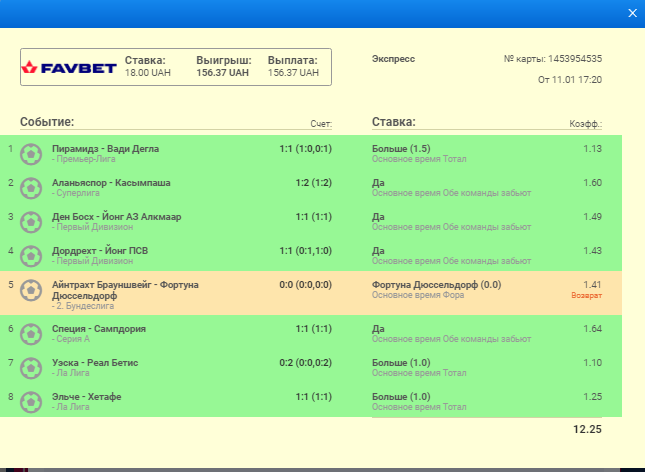The height and width of the screenshot is (472, 645).
Task: Click the Ставка column header above bets
Action: (393, 122)
